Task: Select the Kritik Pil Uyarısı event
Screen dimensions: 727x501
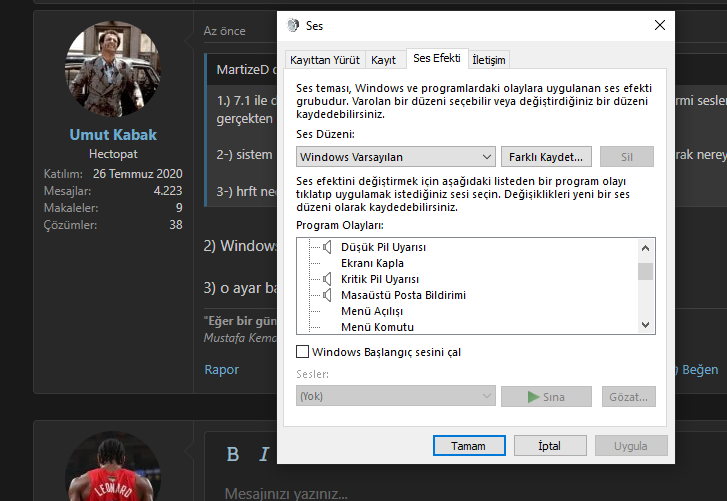Action: (380, 279)
